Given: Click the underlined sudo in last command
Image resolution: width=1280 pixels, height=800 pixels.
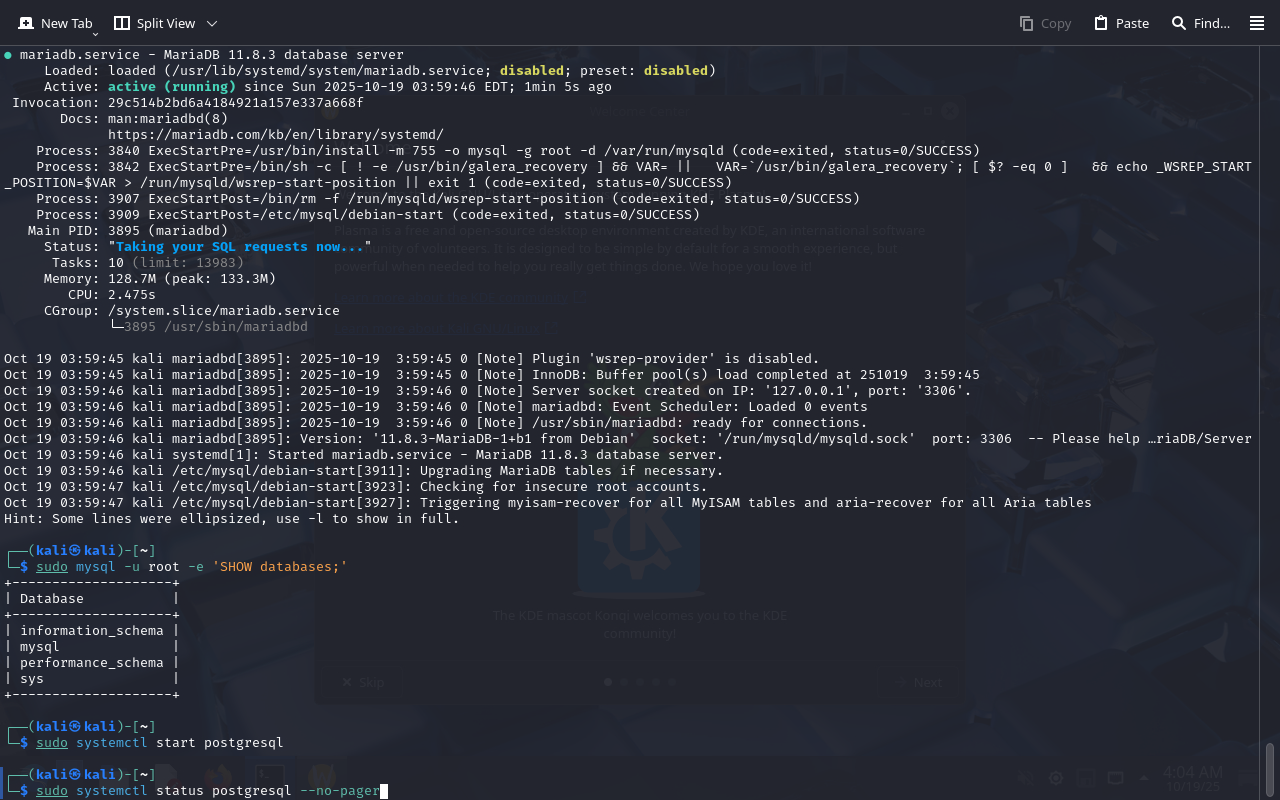Looking at the screenshot, I should click(52, 791).
